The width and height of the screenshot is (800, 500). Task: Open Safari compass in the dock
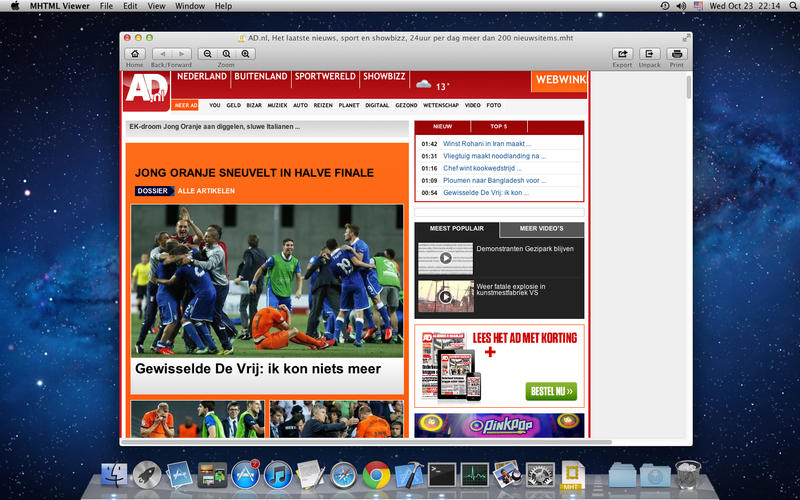coord(343,475)
